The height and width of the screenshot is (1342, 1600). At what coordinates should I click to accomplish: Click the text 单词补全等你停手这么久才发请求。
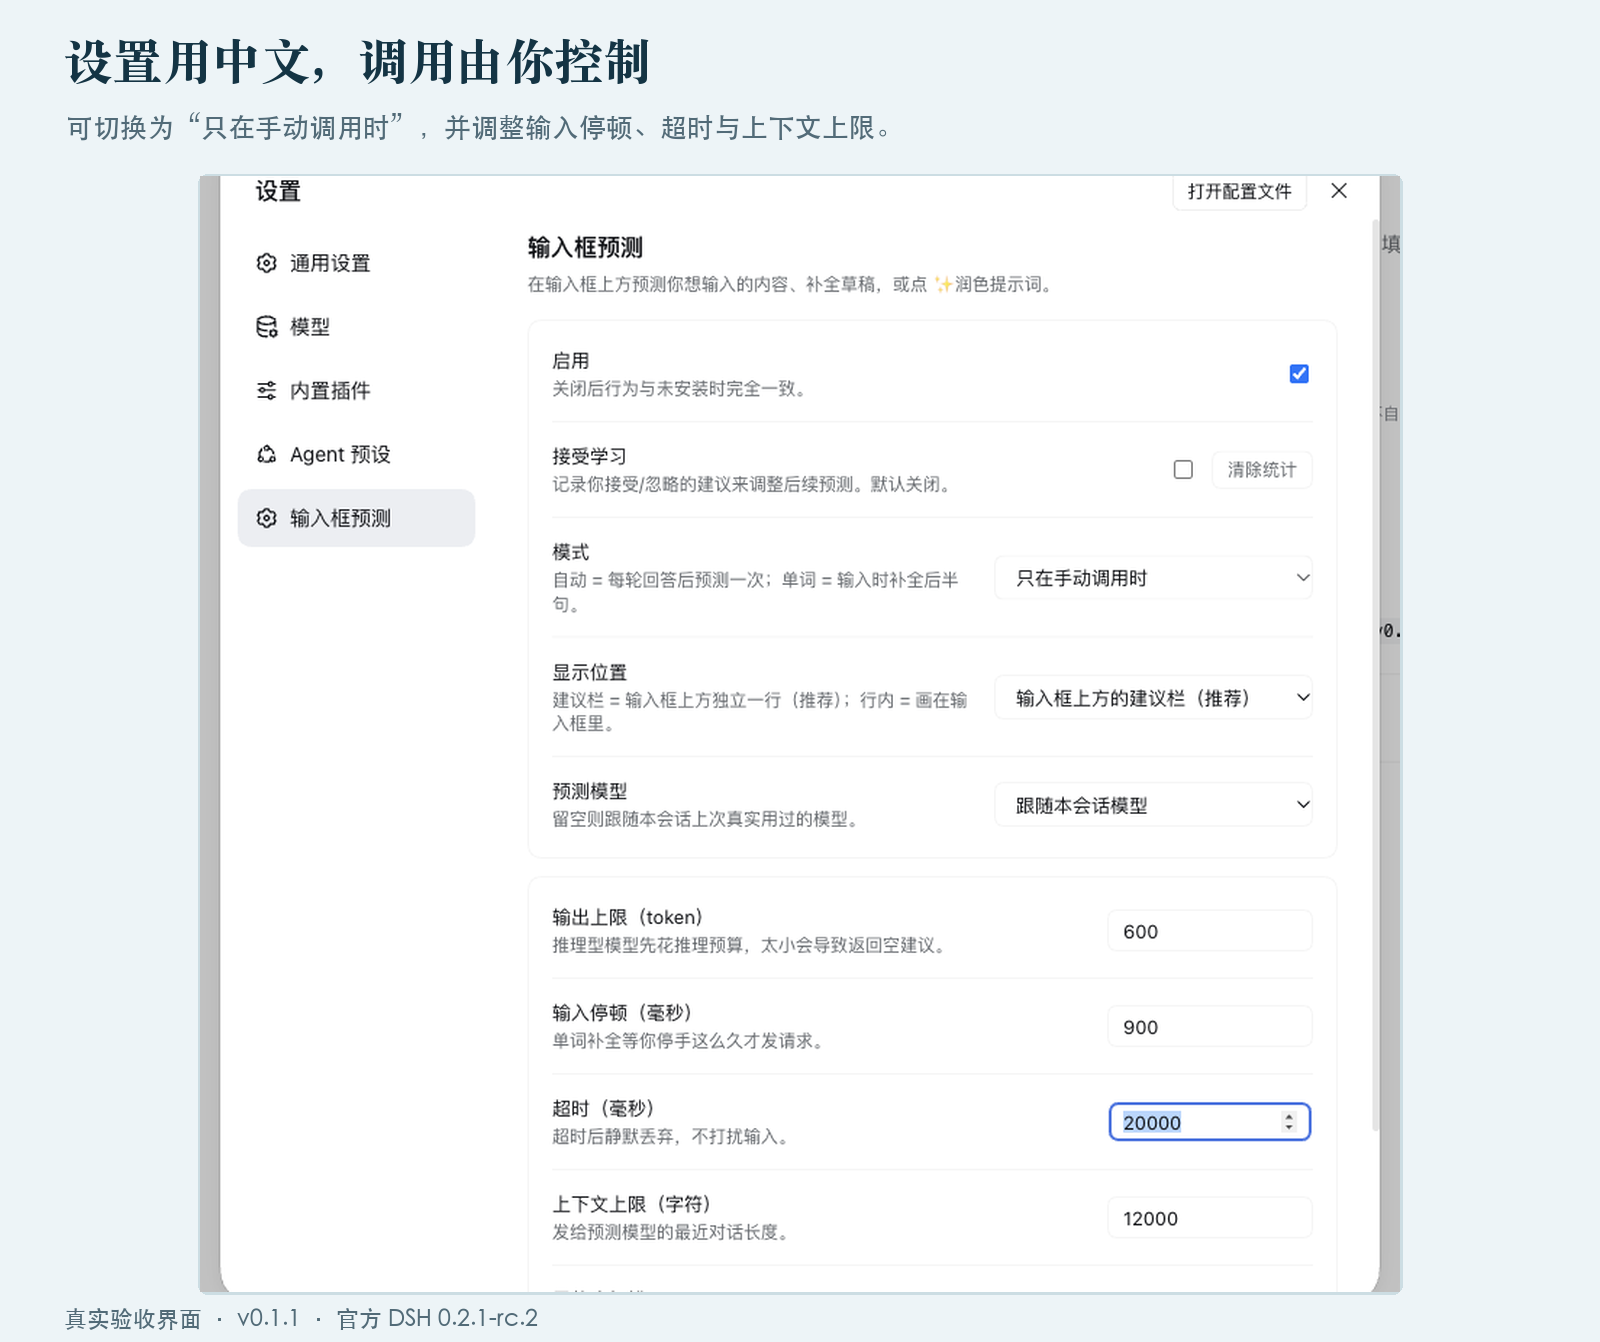coord(690,1041)
